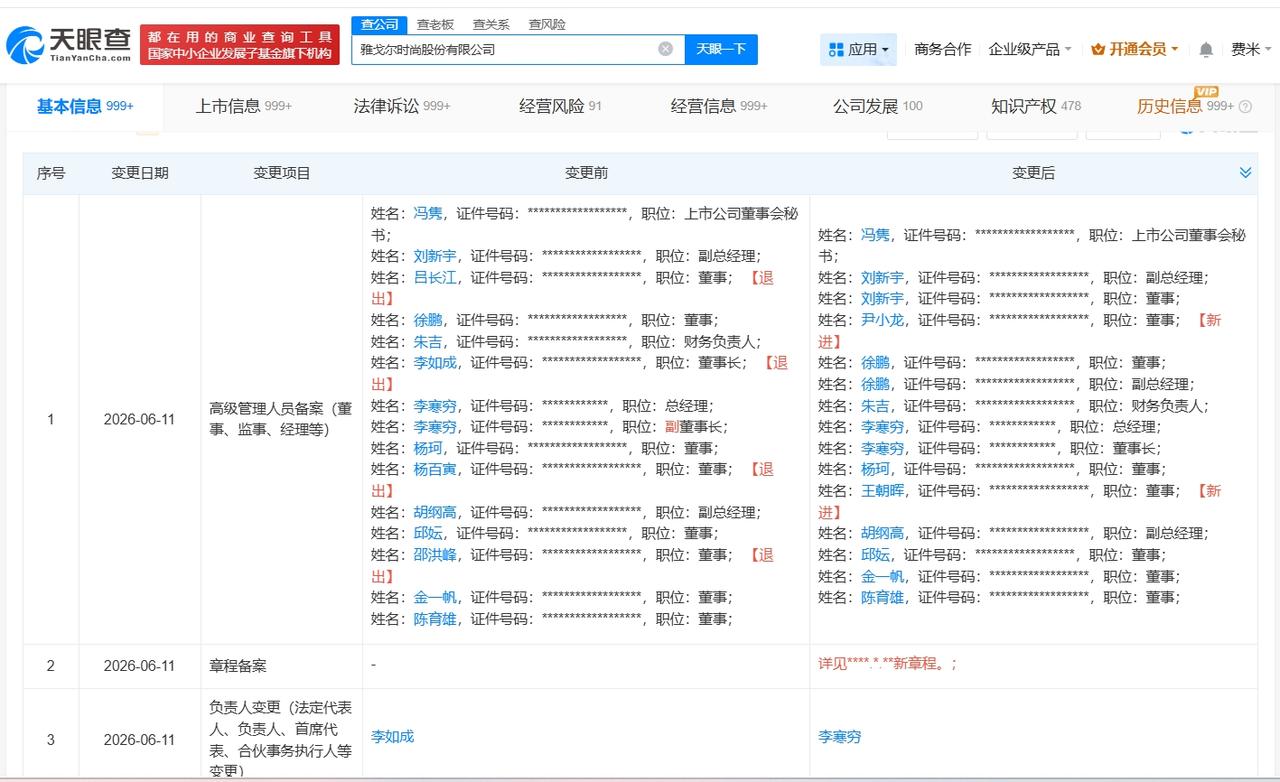The height and width of the screenshot is (782, 1280).
Task: Open the 开通会员 dropdown
Action: click(1135, 49)
